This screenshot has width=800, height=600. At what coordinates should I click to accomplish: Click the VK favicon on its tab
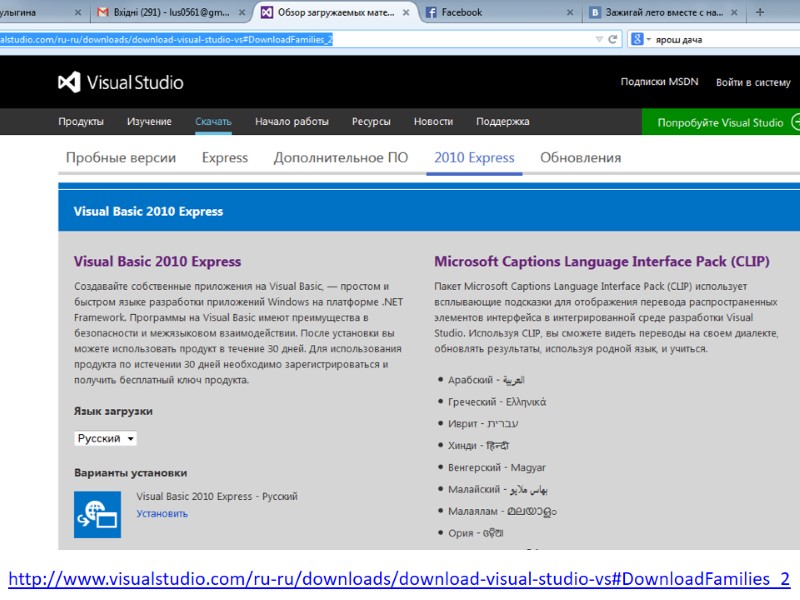595,12
